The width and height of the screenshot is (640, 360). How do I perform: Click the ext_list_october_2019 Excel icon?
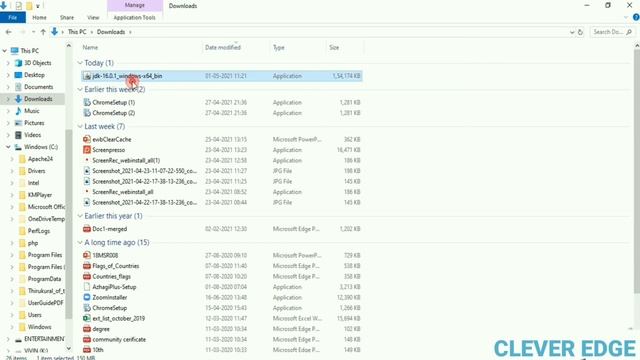coord(87,318)
